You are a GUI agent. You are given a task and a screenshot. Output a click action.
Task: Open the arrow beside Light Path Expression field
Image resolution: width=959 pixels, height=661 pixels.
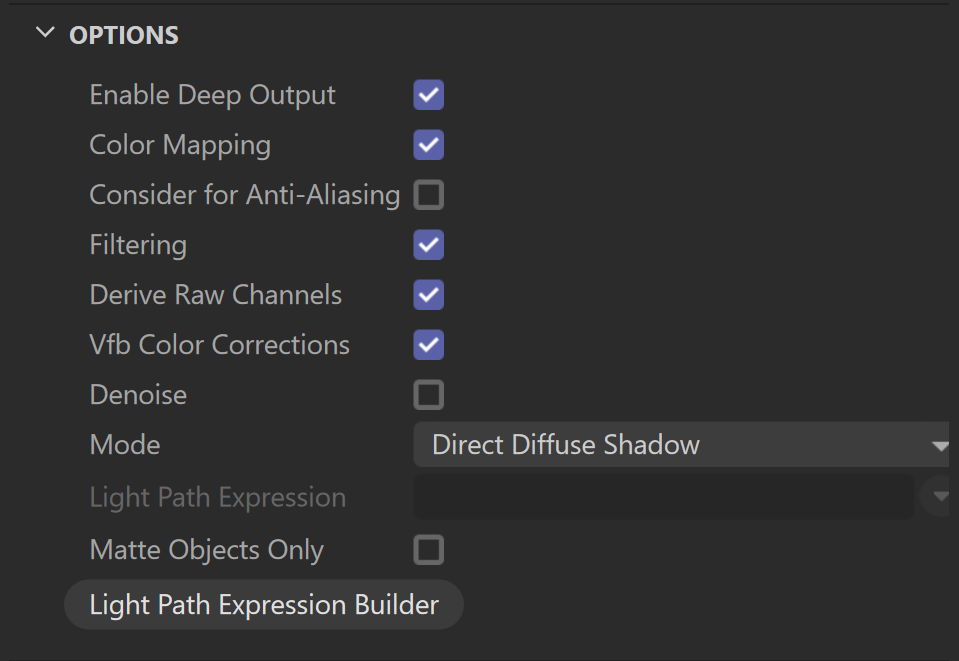[939, 497]
